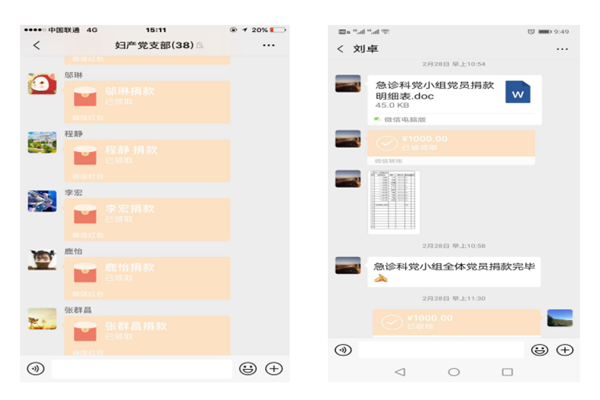The width and height of the screenshot is (600, 400).
Task: Tap plus attachment icon in 刘卓 chat
Action: point(564,350)
